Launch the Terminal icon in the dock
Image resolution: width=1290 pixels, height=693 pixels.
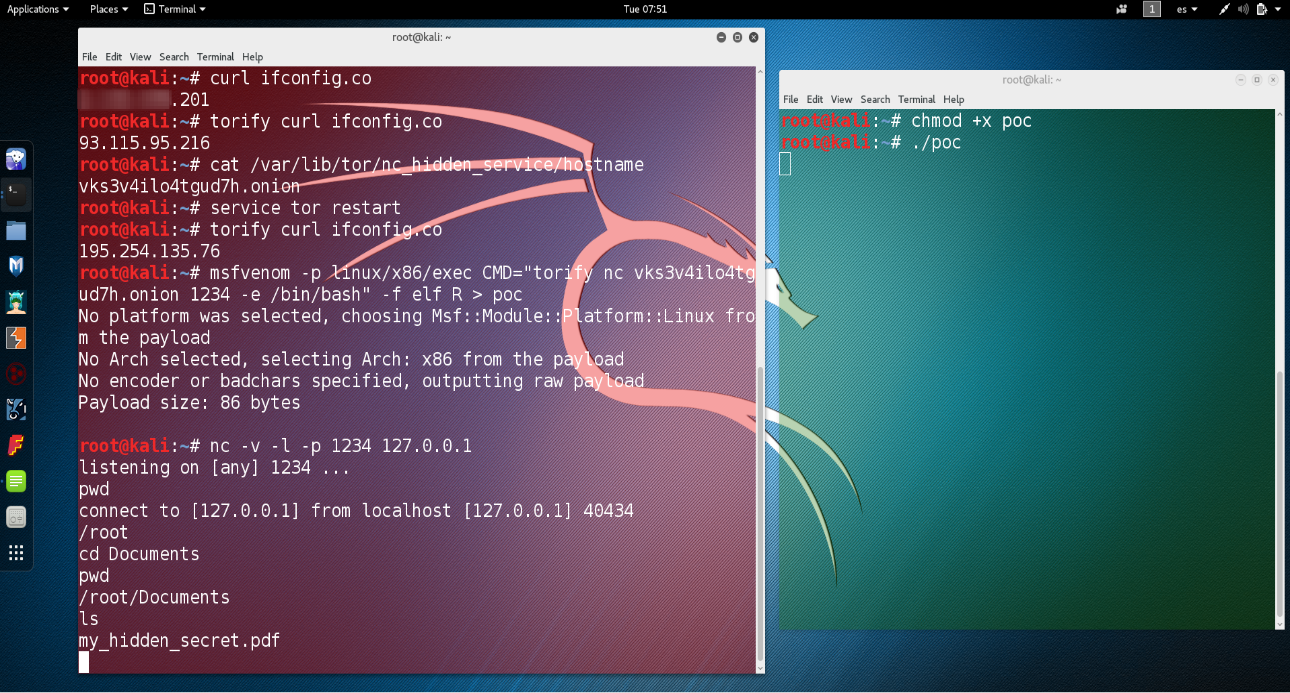pos(16,195)
